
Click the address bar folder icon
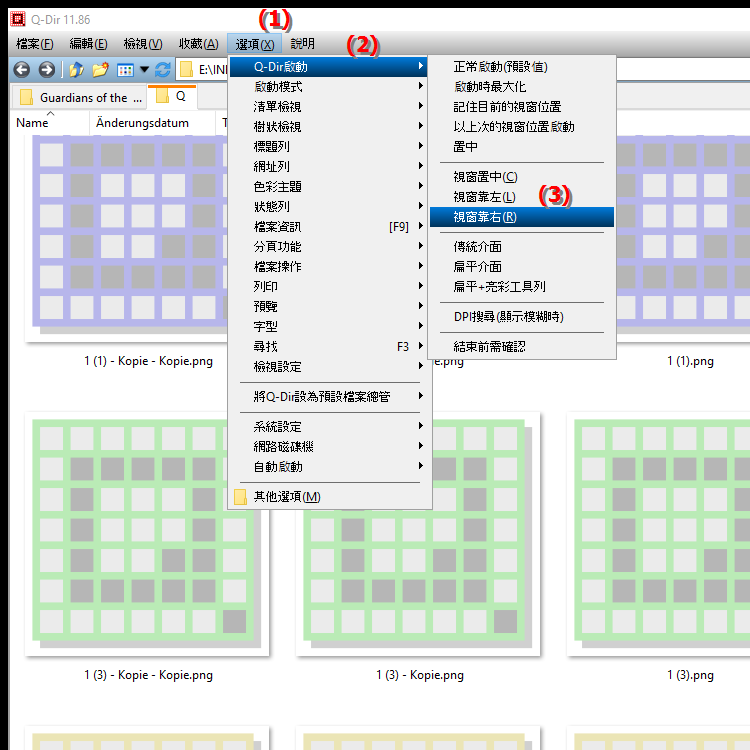pyautogui.click(x=186, y=70)
